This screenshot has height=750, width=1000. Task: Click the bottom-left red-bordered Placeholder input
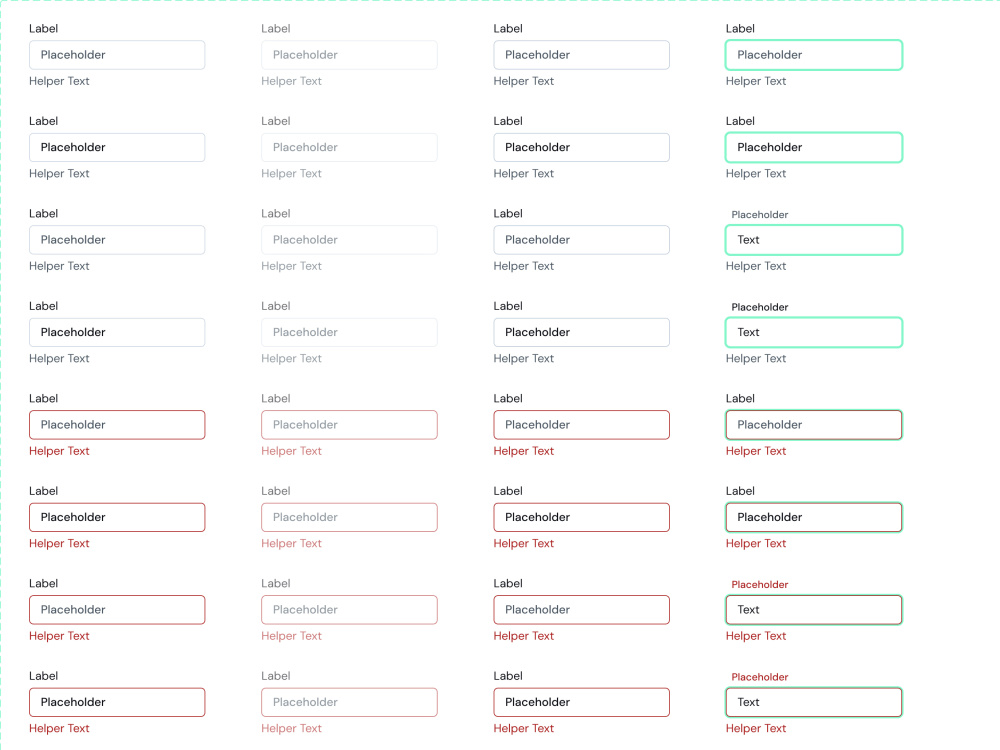(x=117, y=702)
